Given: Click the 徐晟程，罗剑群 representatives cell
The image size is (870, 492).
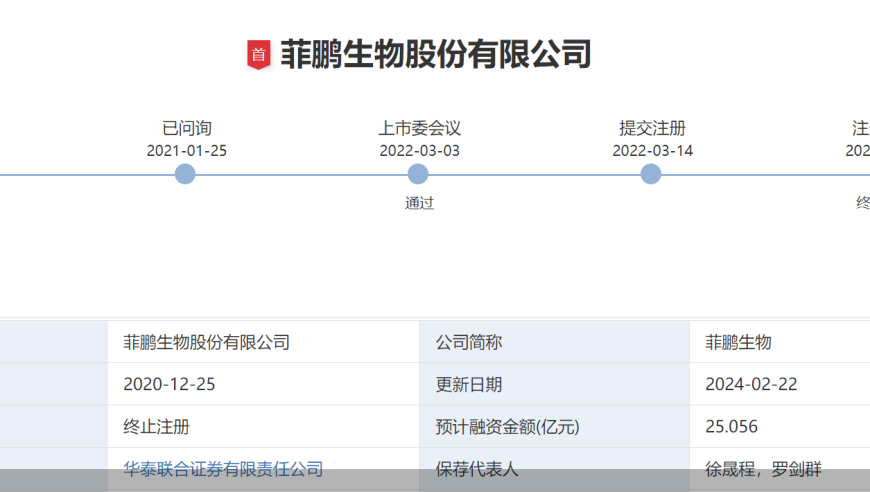Looking at the screenshot, I should (780, 469).
